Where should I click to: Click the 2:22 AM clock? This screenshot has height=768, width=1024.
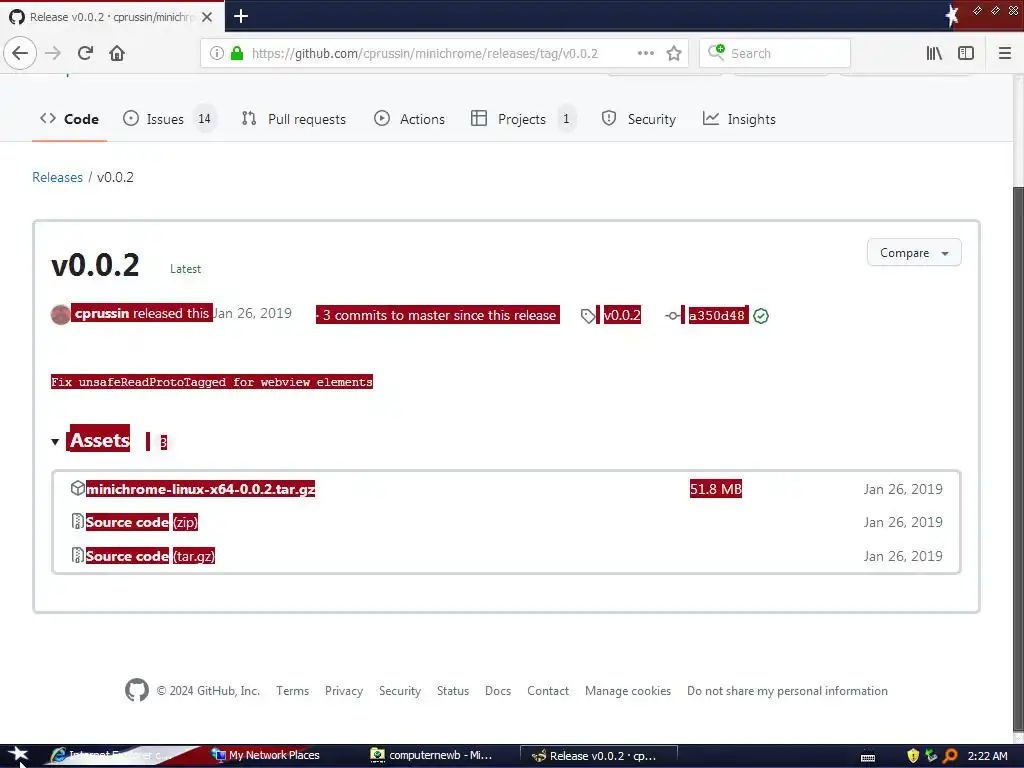click(x=987, y=756)
